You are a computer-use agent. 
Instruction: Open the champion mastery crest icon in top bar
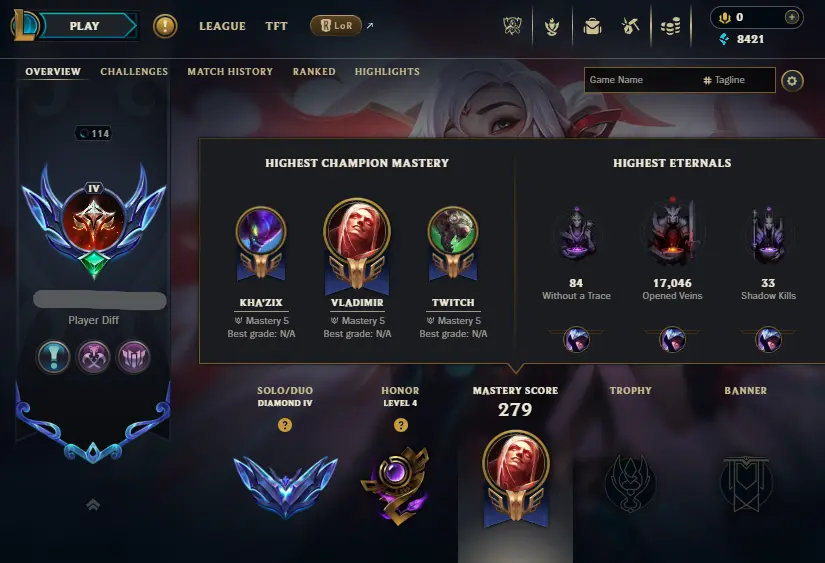pyautogui.click(x=551, y=26)
